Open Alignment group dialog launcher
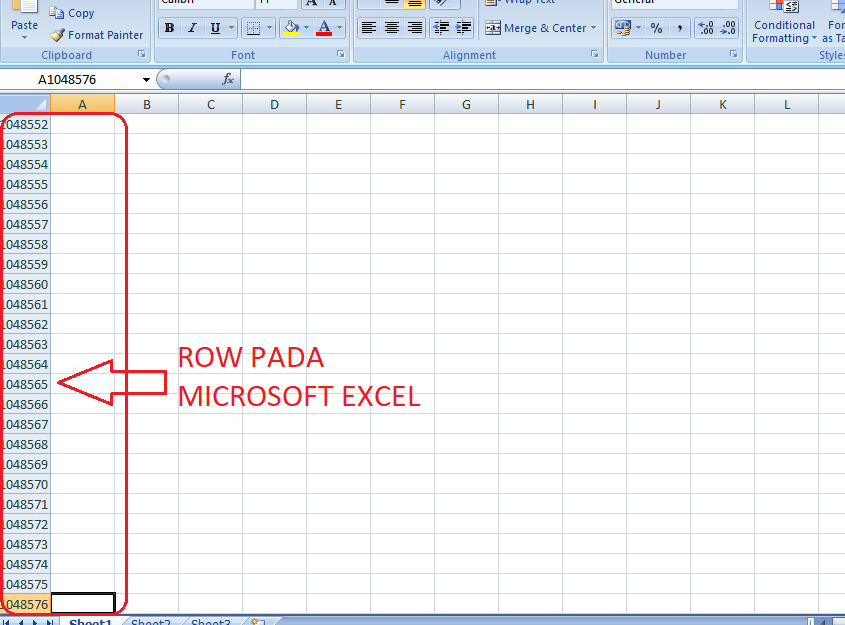 pyautogui.click(x=594, y=54)
